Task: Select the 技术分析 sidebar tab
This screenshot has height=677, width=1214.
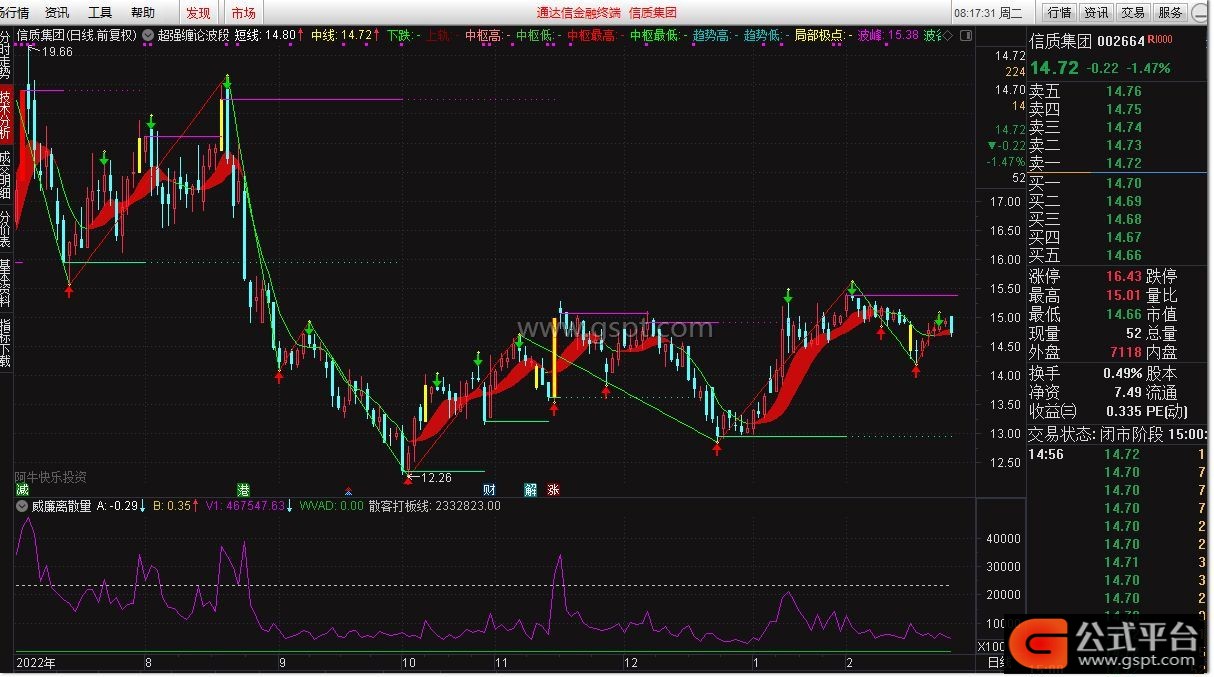Action: pyautogui.click(x=6, y=114)
